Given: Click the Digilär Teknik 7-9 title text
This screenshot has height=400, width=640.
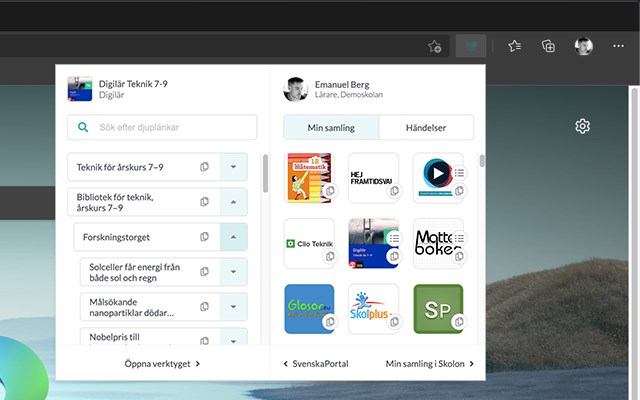Looking at the screenshot, I should point(133,84).
